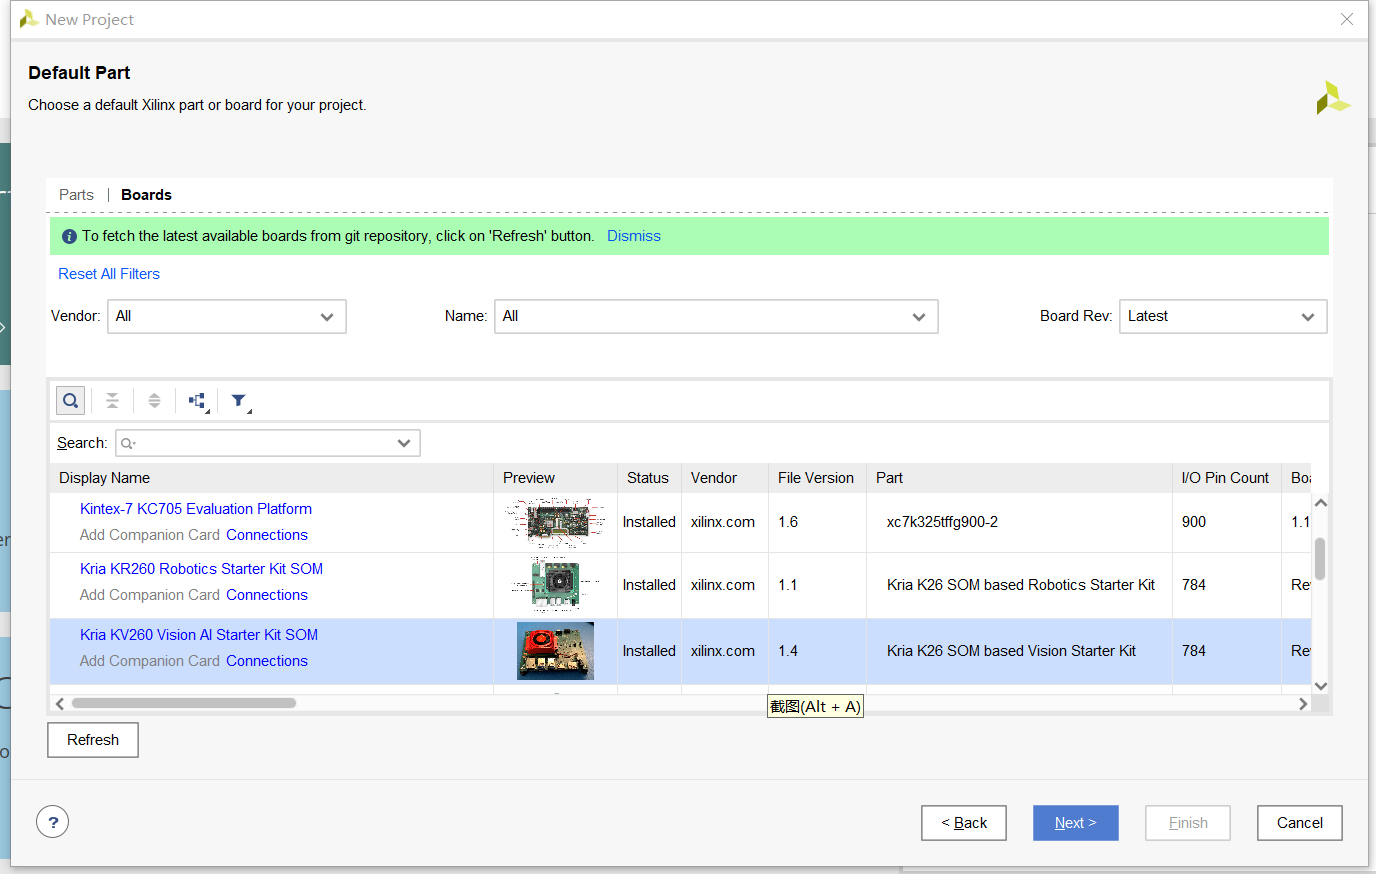Click Connections link under Kria KR260
This screenshot has height=874, width=1376.
point(267,595)
